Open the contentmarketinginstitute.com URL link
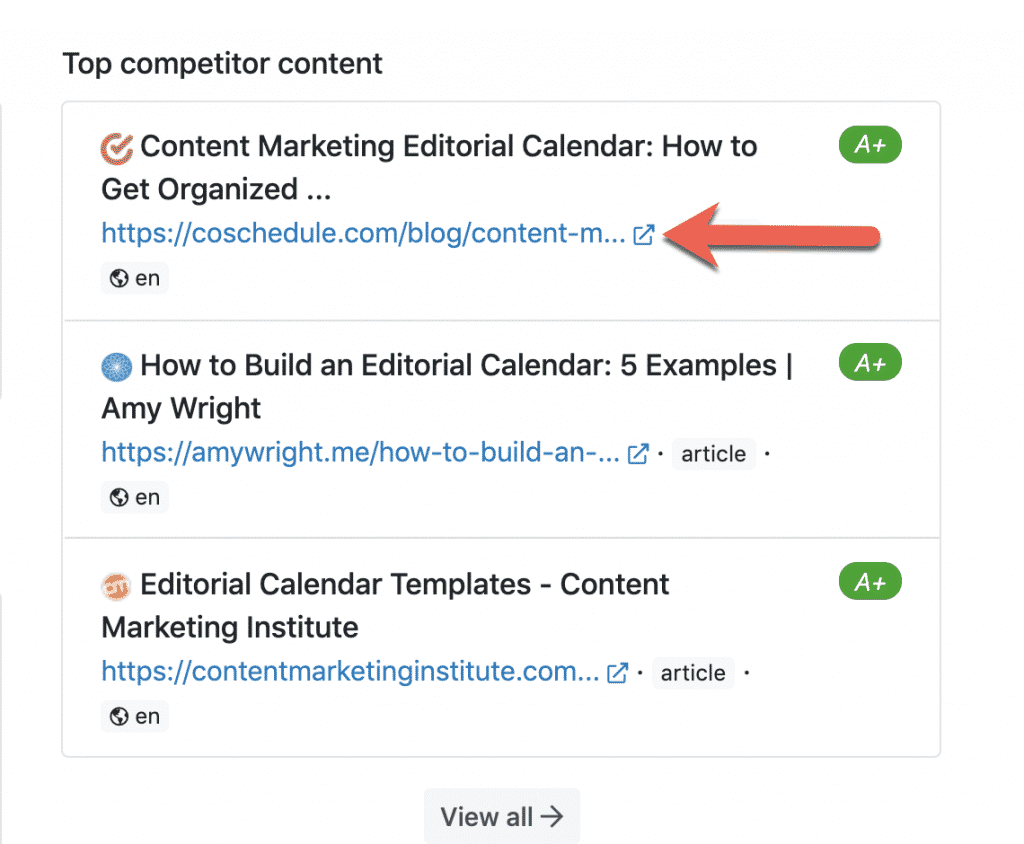The image size is (1024, 844). click(350, 672)
